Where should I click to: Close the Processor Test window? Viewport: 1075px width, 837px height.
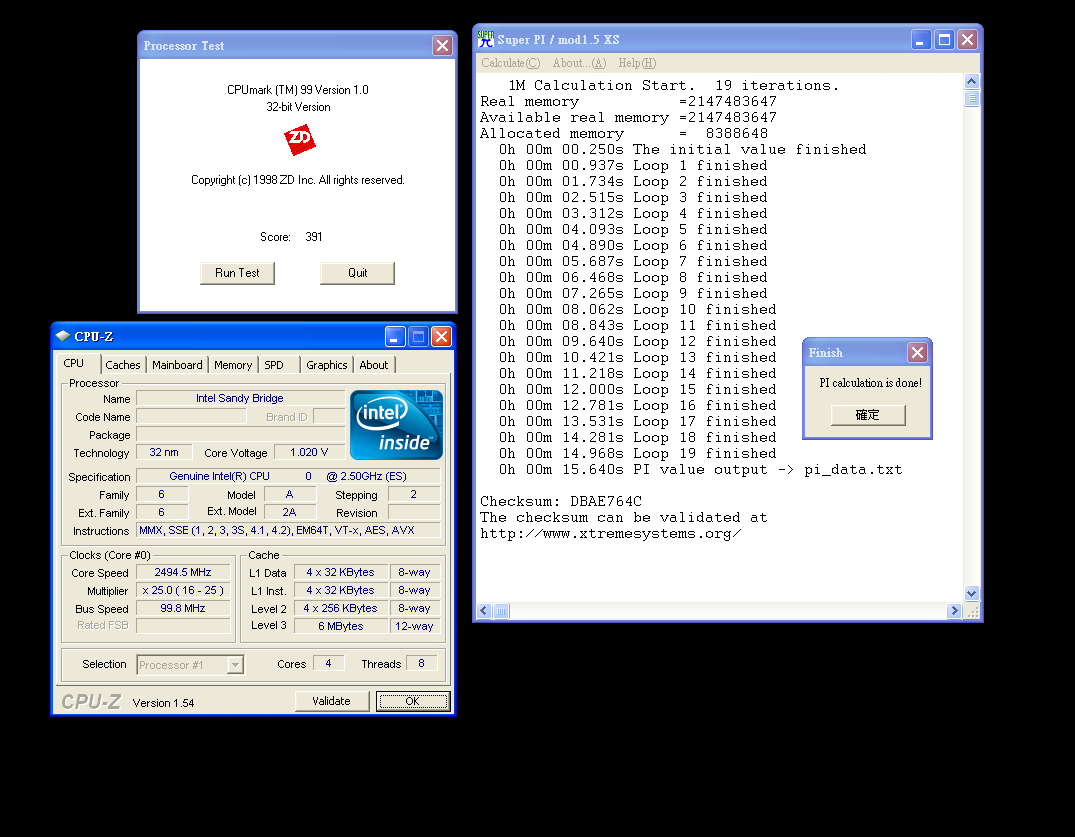click(x=442, y=45)
